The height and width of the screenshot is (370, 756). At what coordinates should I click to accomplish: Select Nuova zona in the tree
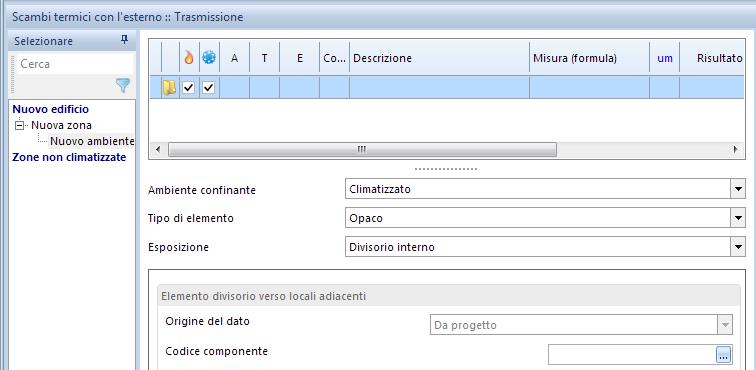pyautogui.click(x=62, y=125)
